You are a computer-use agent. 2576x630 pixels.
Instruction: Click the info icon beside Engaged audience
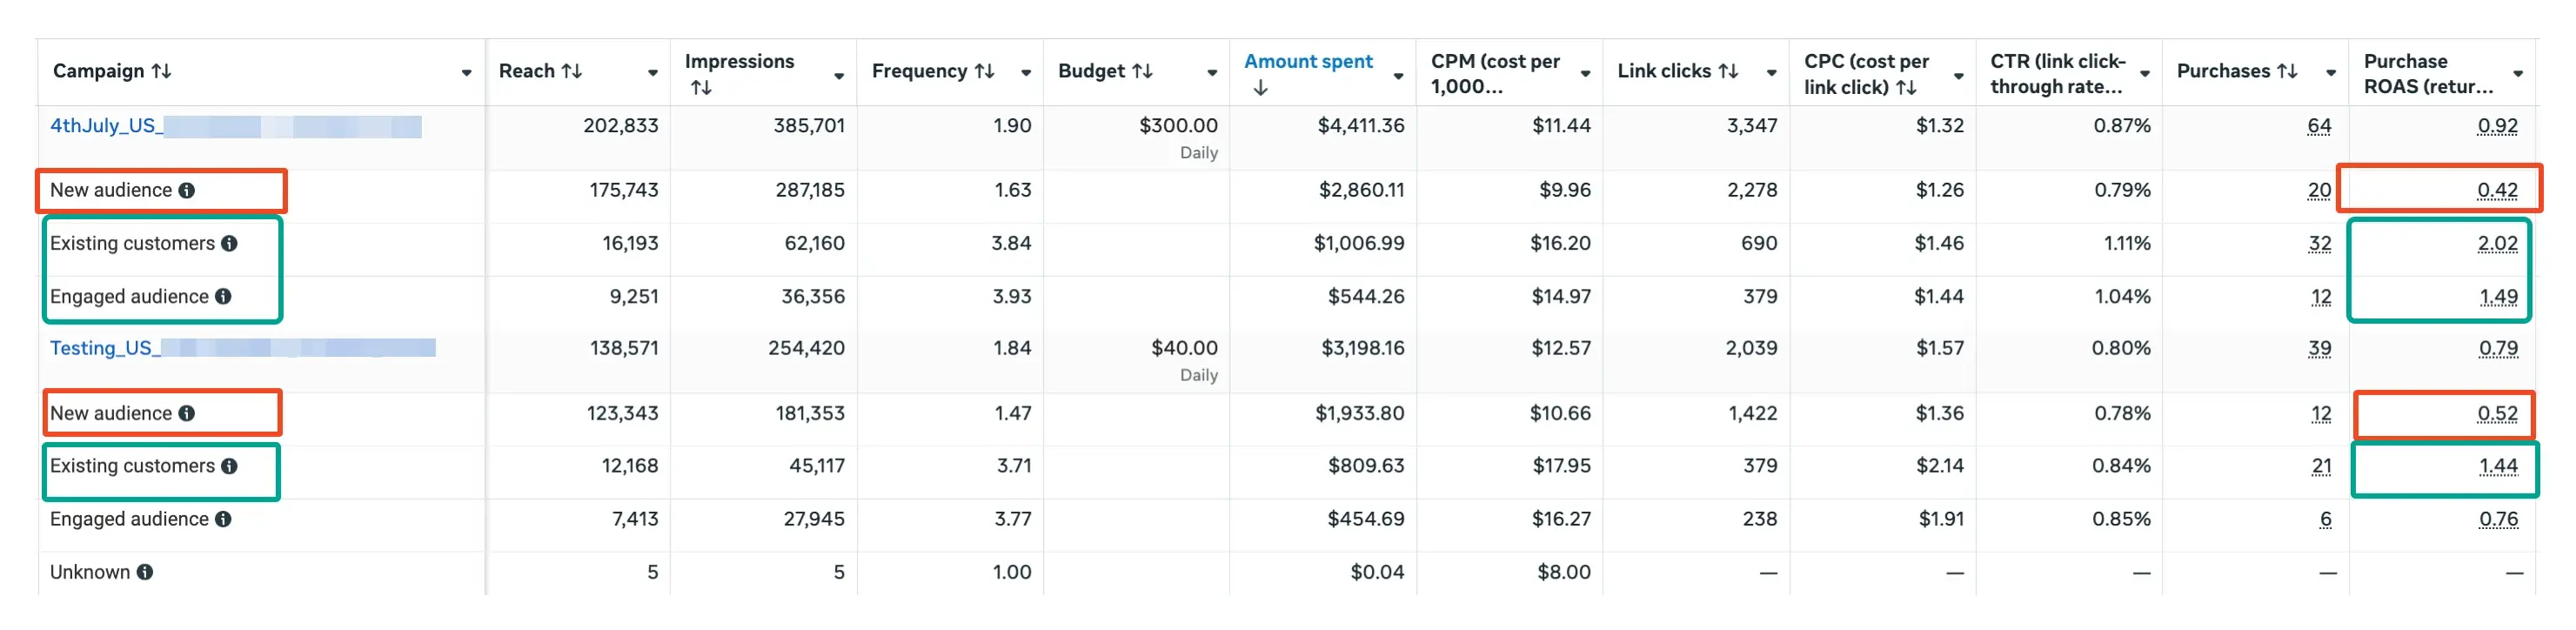coord(222,296)
